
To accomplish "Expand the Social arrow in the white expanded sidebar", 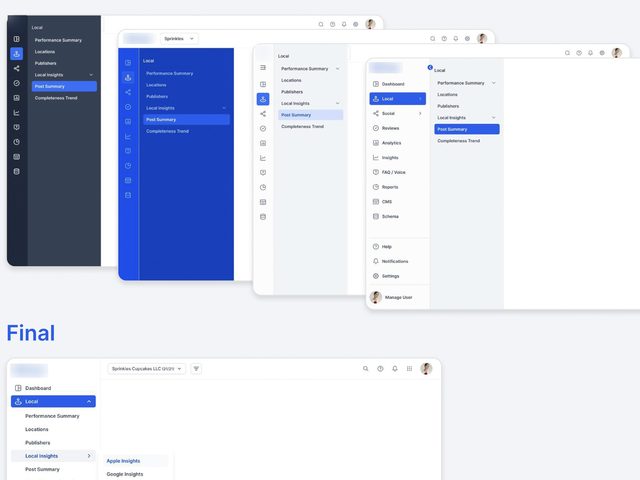I will pyautogui.click(x=420, y=113).
